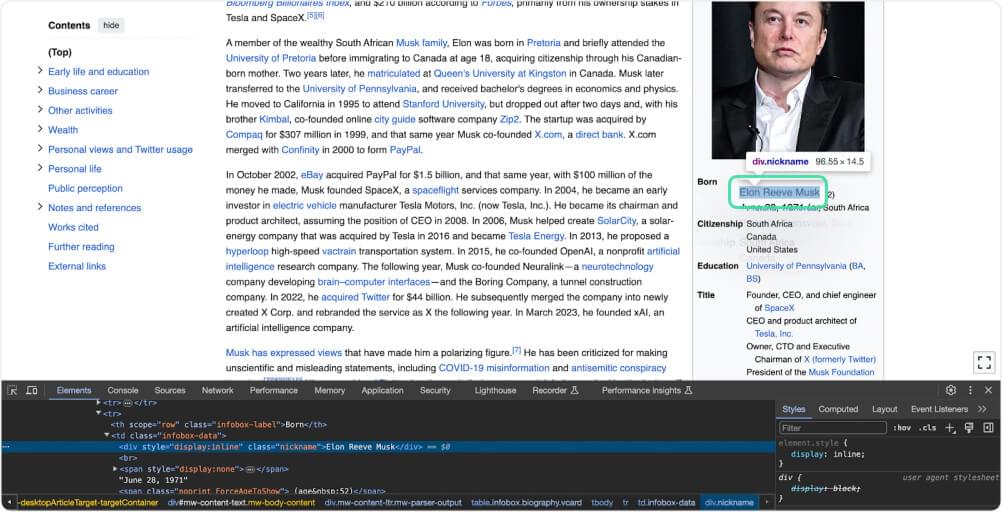Screen dimensions: 1002x512
Task: Open the Security tab
Action: (x=435, y=390)
